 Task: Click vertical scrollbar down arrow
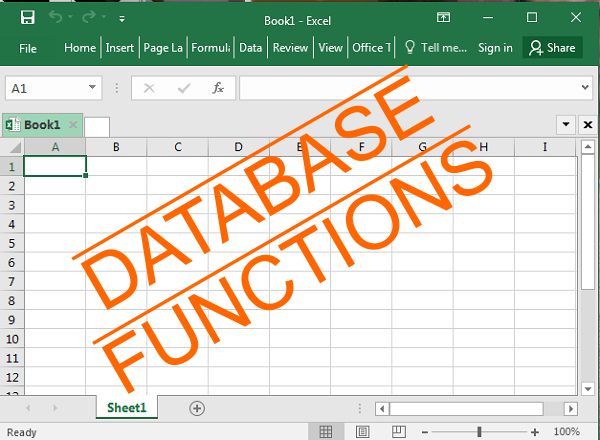point(588,389)
